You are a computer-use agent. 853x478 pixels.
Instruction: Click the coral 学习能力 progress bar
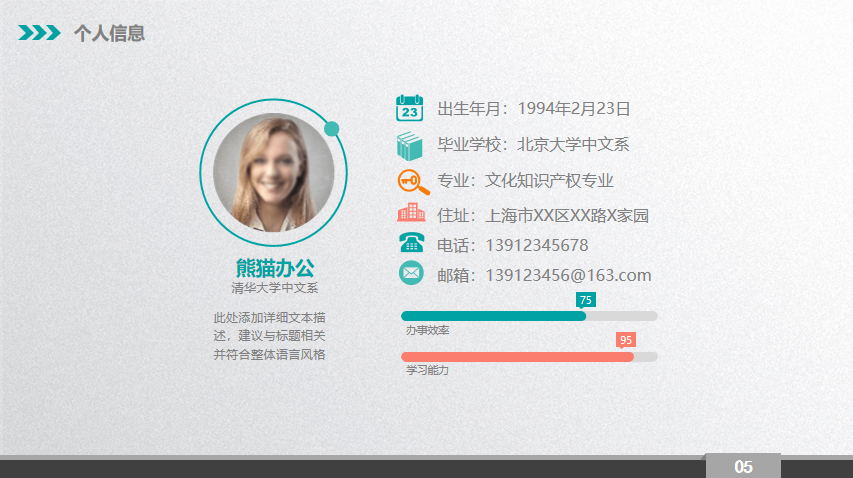[517, 357]
